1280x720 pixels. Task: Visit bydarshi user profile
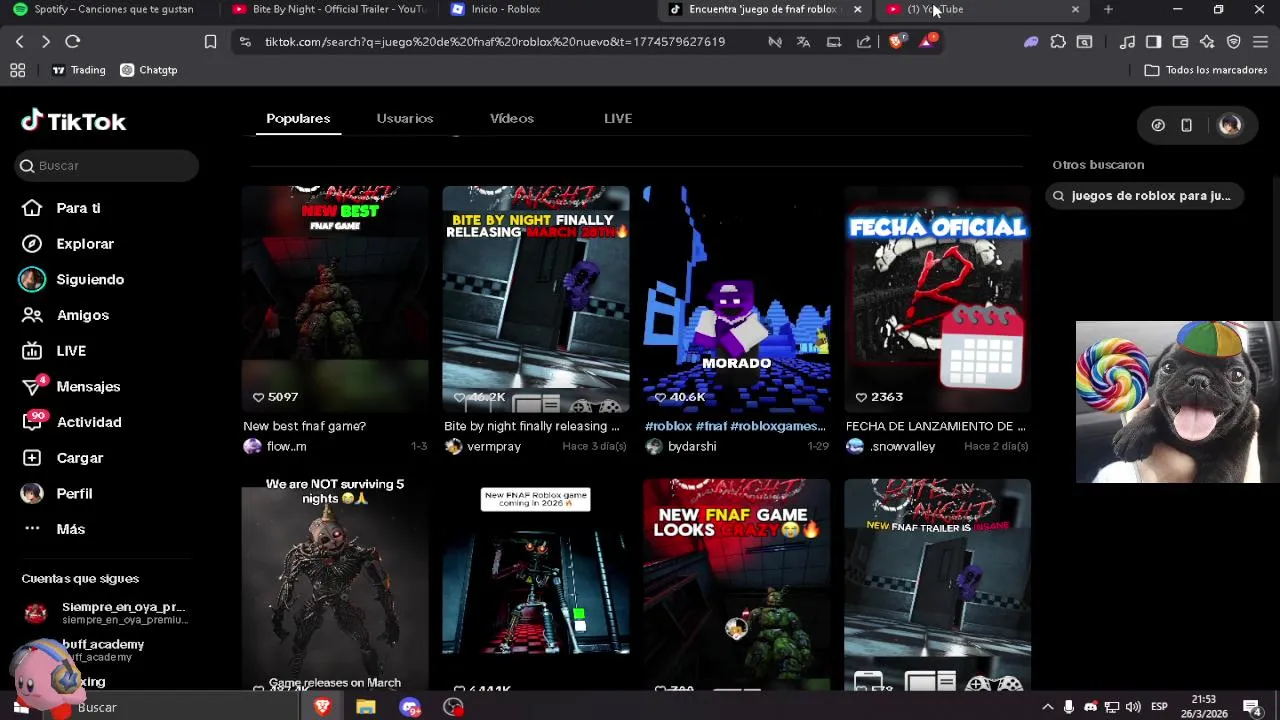(681, 446)
